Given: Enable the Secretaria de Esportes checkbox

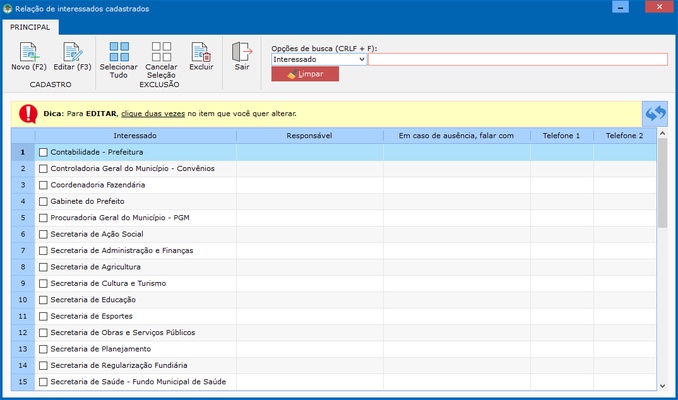Looking at the screenshot, I should [x=43, y=316].
